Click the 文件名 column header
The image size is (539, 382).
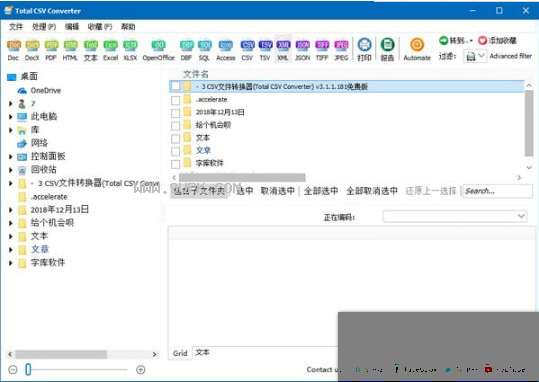click(x=196, y=74)
